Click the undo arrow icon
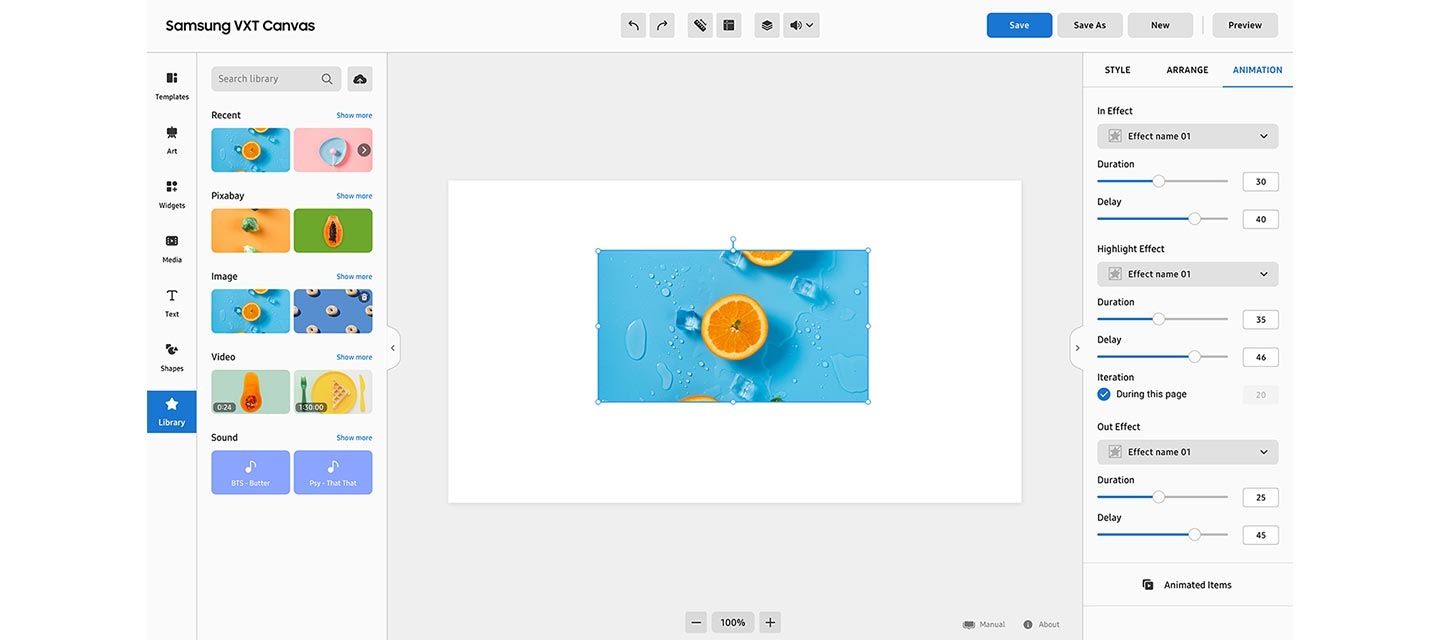This screenshot has height=640, width=1440. pos(633,25)
